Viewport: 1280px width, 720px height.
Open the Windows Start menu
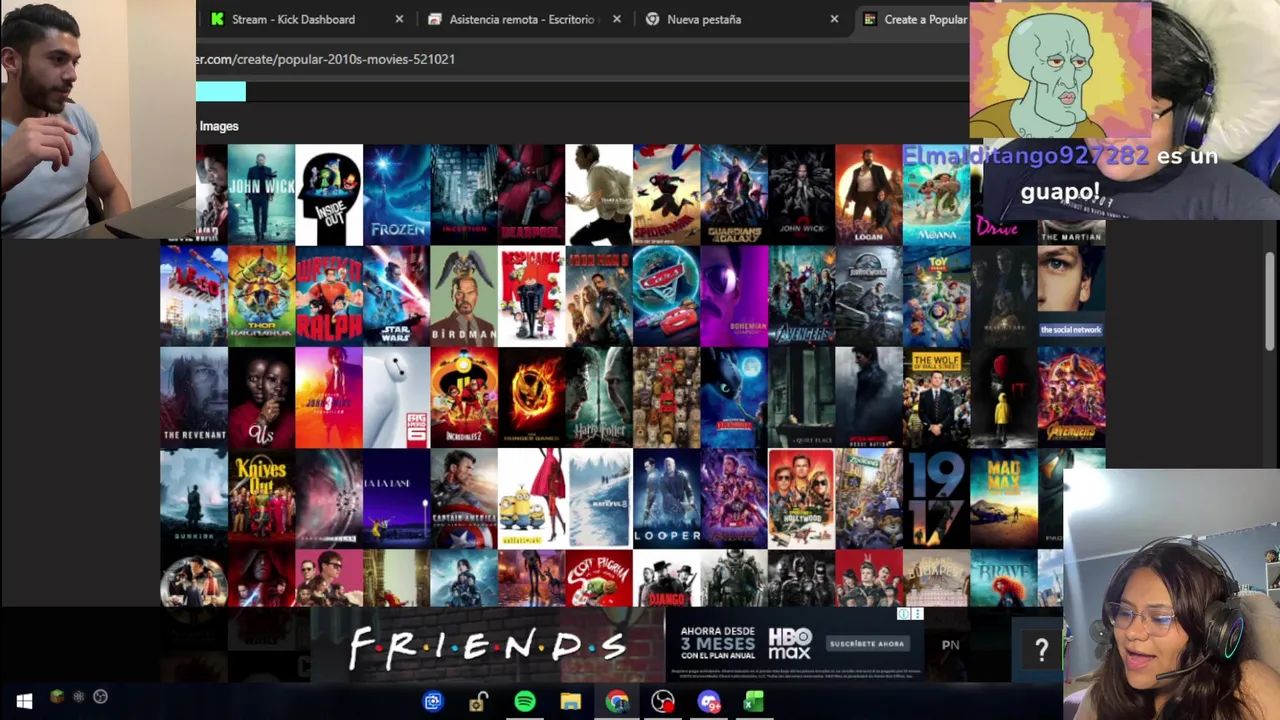click(x=24, y=702)
